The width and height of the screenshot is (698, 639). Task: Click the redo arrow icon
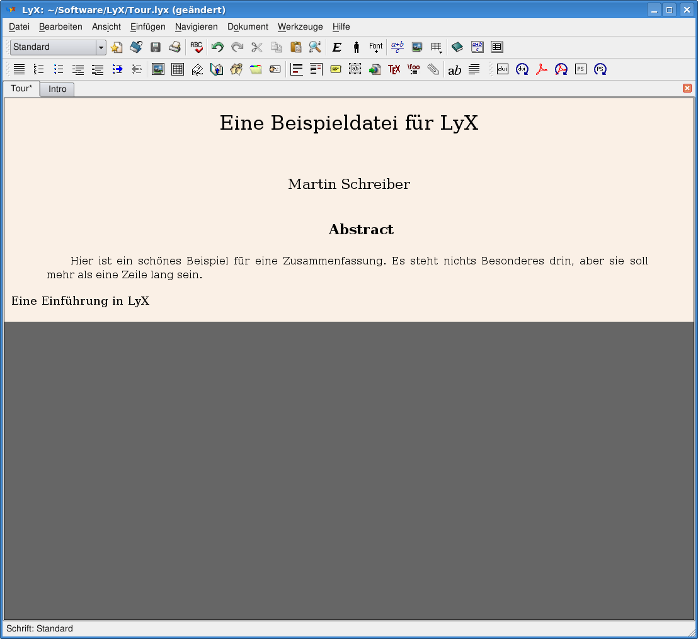coord(237,47)
